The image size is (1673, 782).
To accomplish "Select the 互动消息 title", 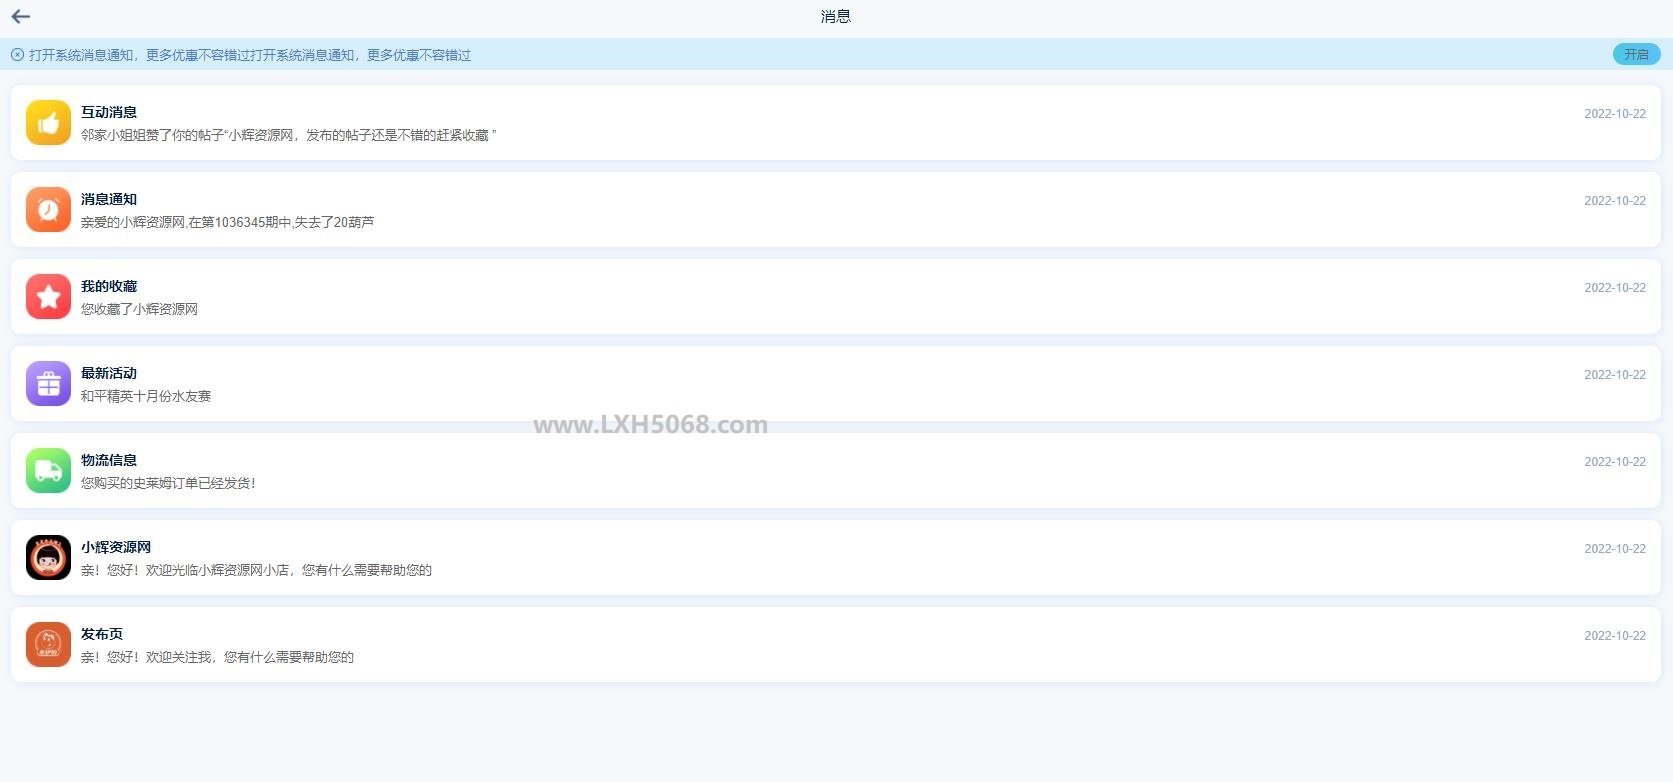I will coord(109,112).
